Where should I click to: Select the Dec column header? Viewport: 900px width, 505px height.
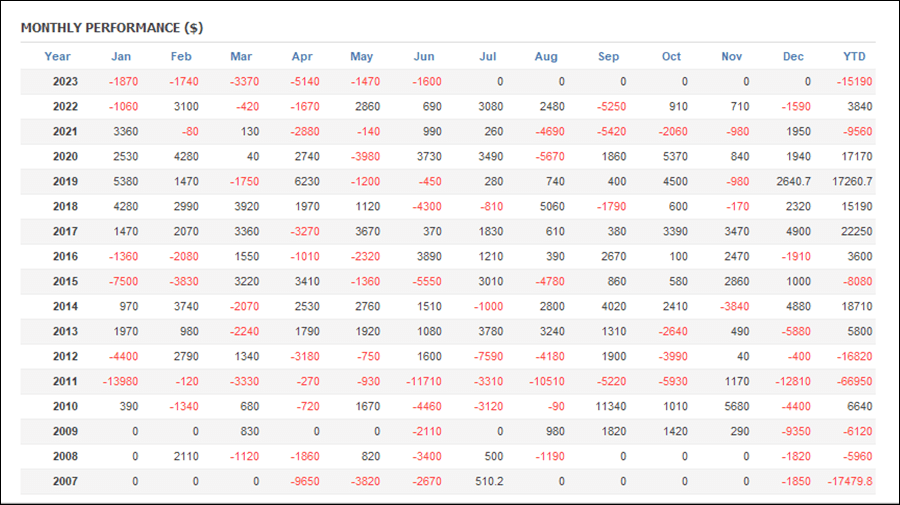click(x=793, y=56)
